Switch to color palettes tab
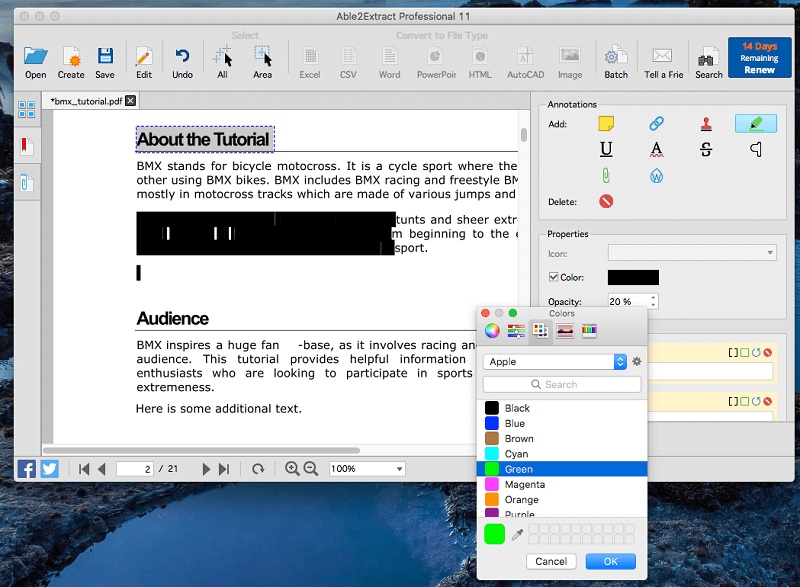 (540, 330)
